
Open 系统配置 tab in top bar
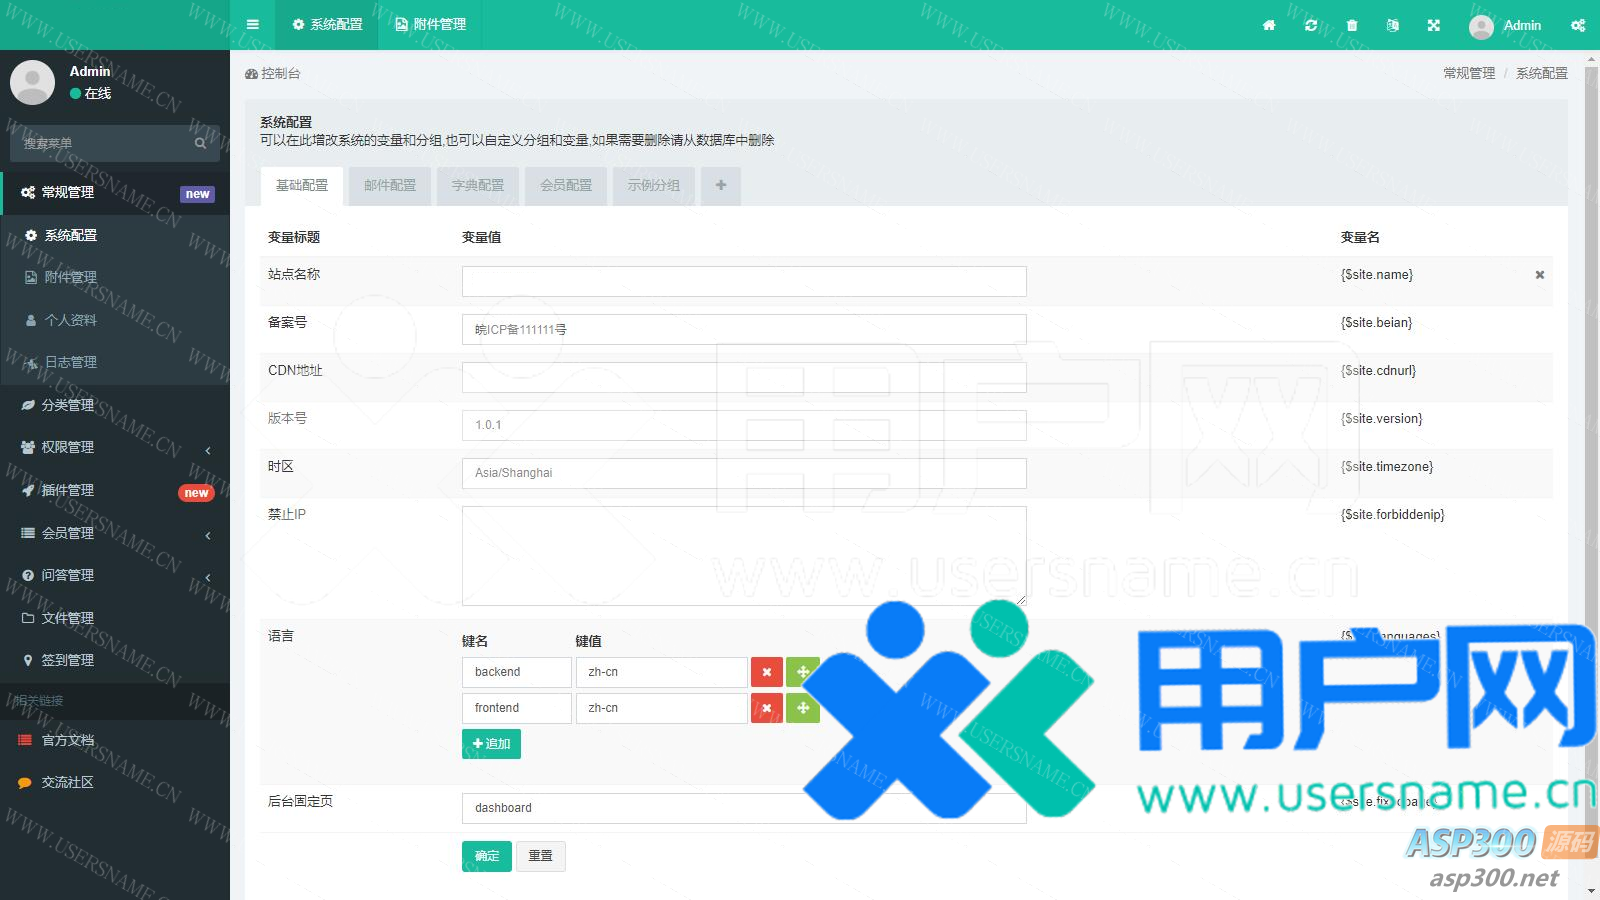327,25
